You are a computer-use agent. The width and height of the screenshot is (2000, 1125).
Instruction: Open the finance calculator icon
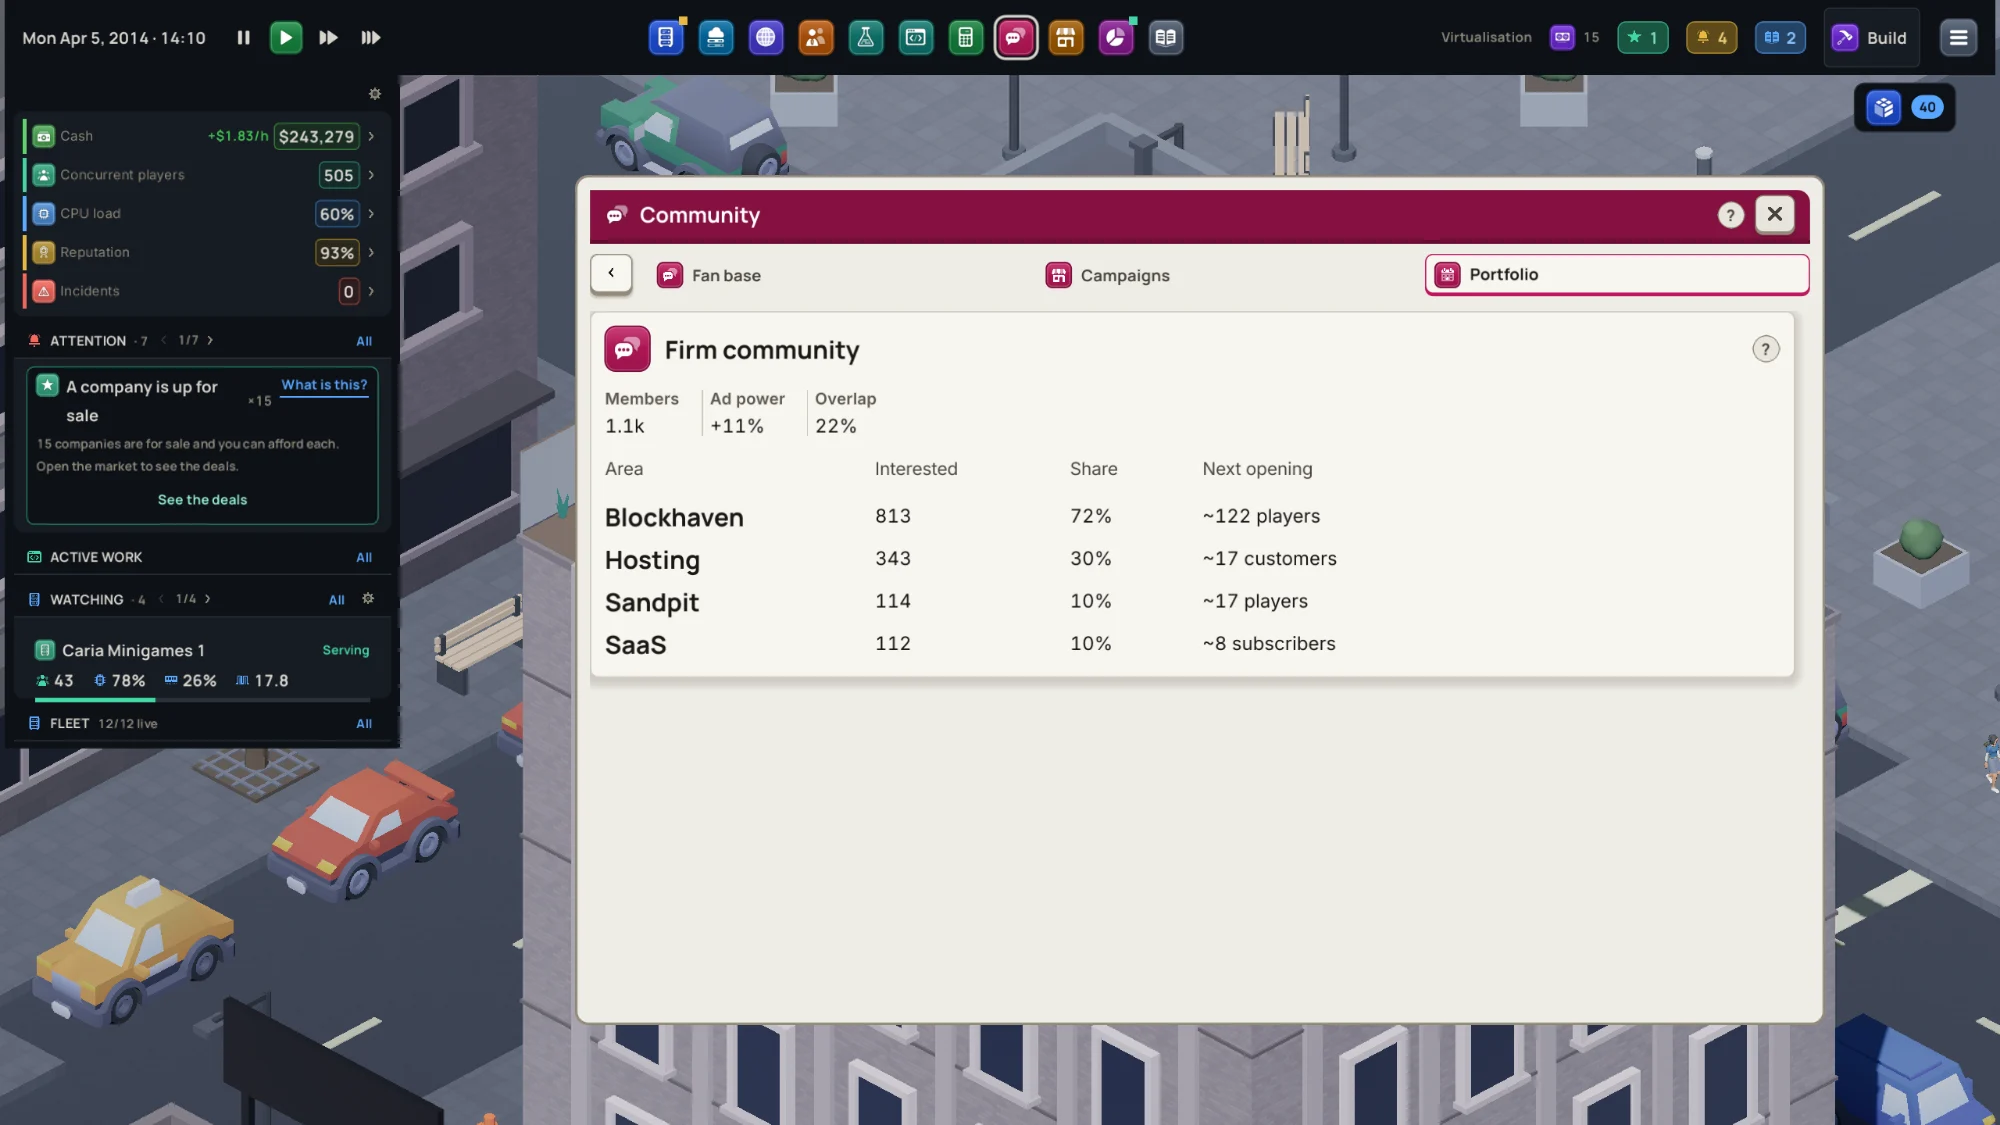pyautogui.click(x=966, y=38)
